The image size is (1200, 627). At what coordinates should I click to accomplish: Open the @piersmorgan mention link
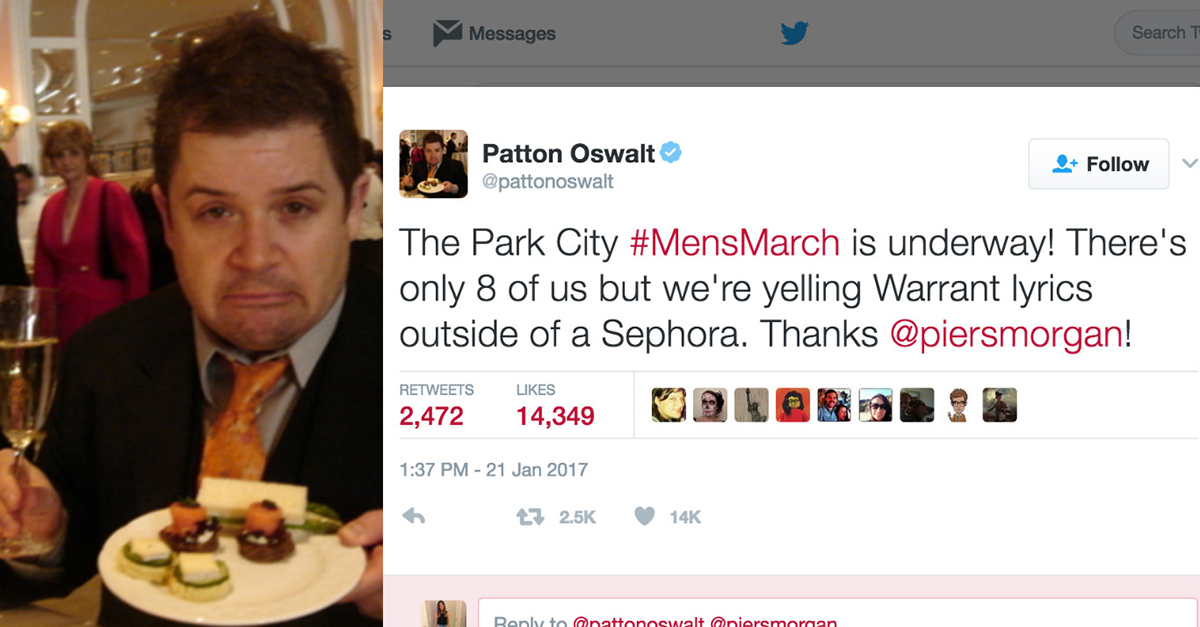[1006, 334]
